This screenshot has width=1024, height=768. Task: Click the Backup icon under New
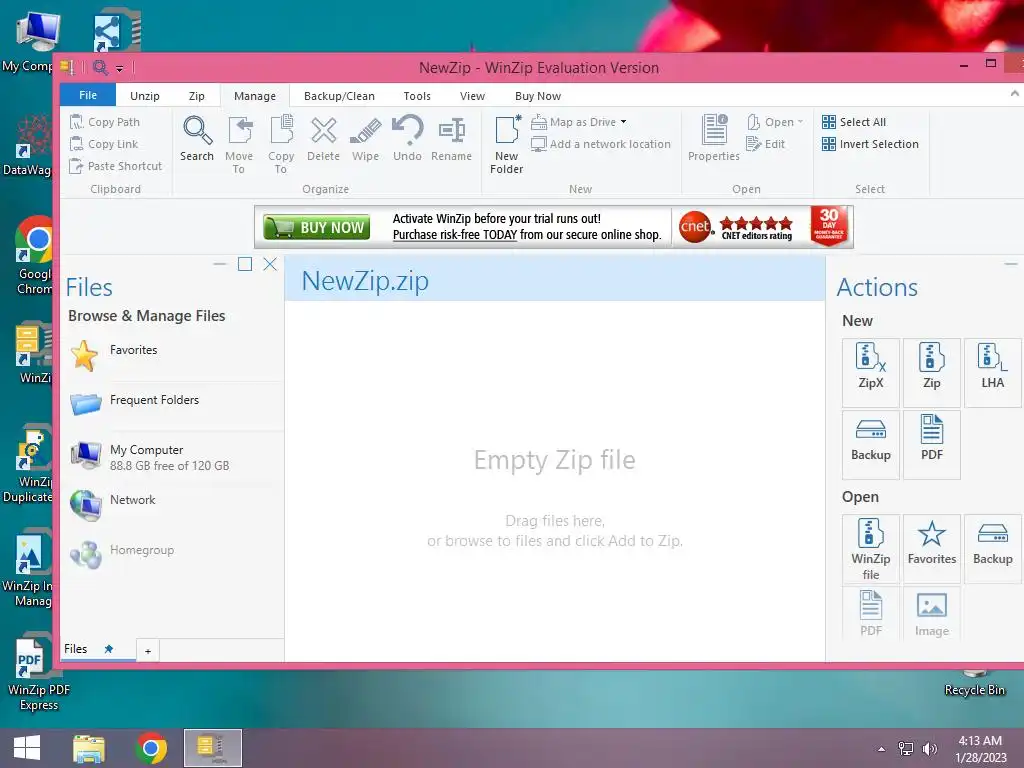[871, 444]
